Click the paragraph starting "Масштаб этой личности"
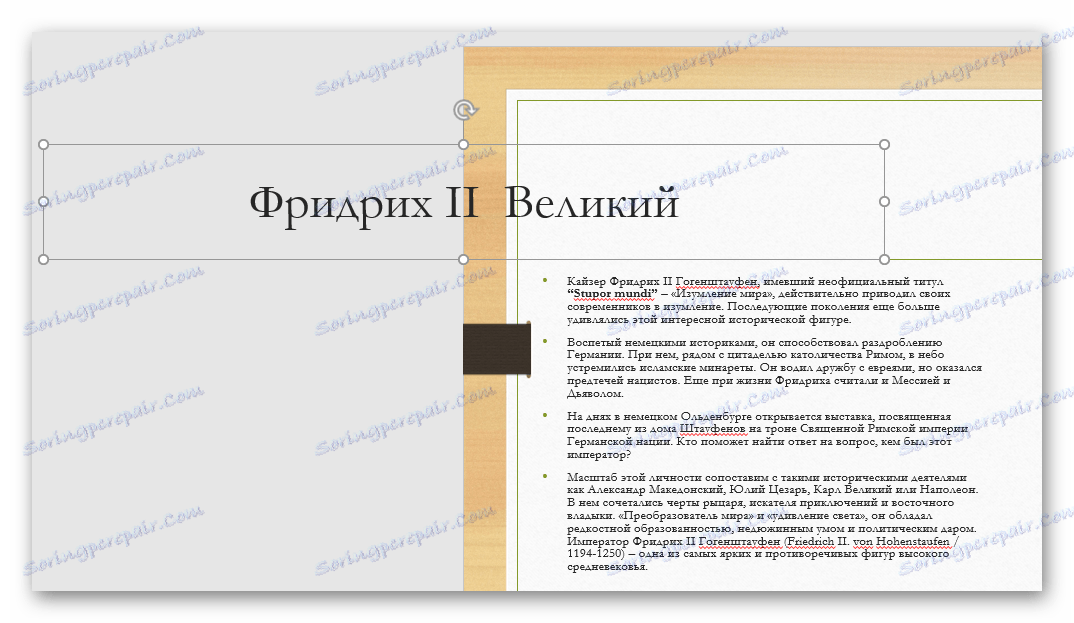 [772, 522]
